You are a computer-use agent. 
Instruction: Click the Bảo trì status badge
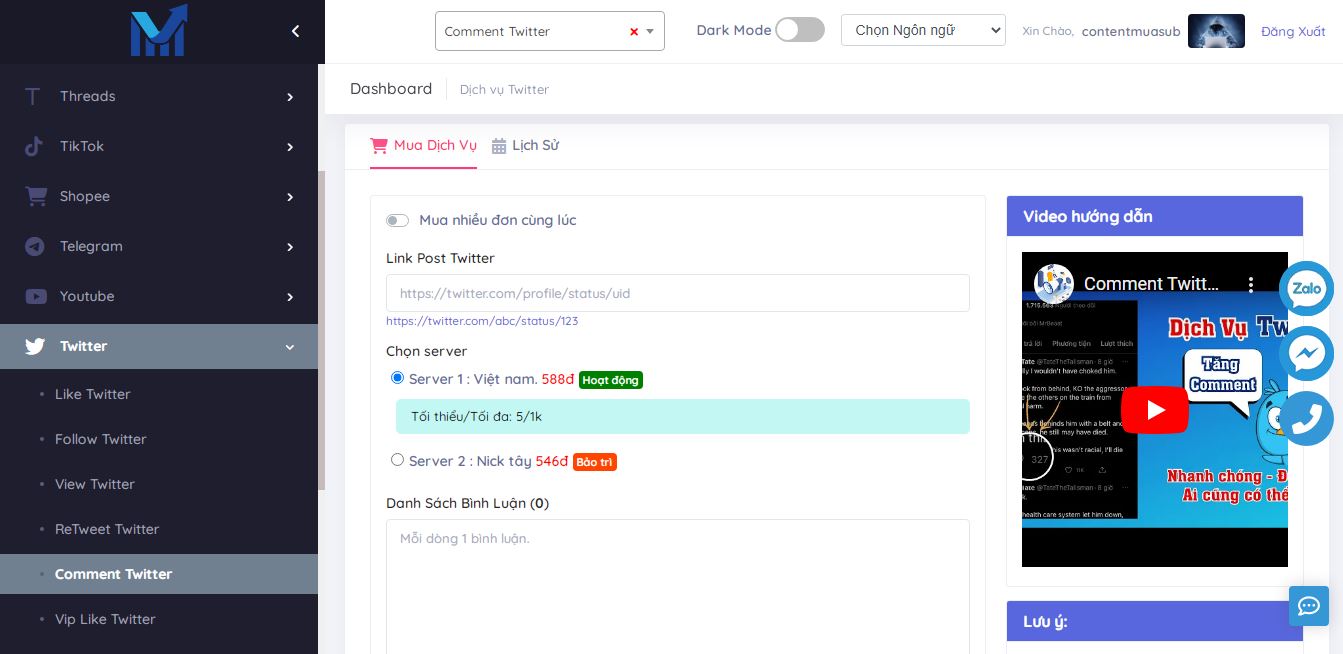point(595,462)
